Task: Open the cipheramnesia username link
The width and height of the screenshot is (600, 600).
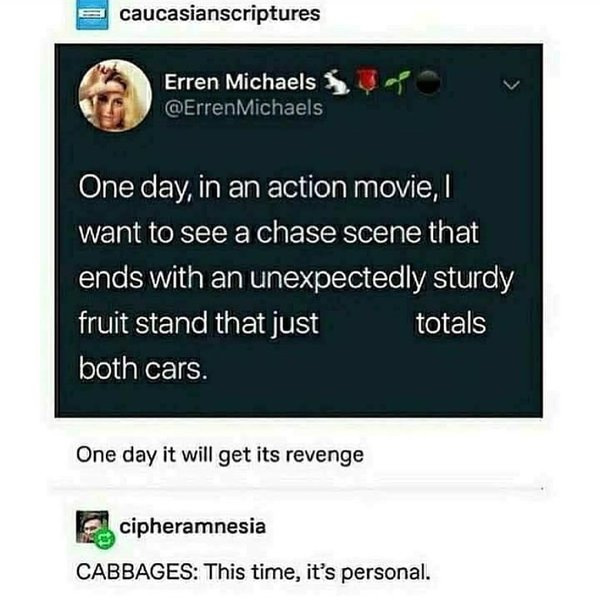Action: 192,527
